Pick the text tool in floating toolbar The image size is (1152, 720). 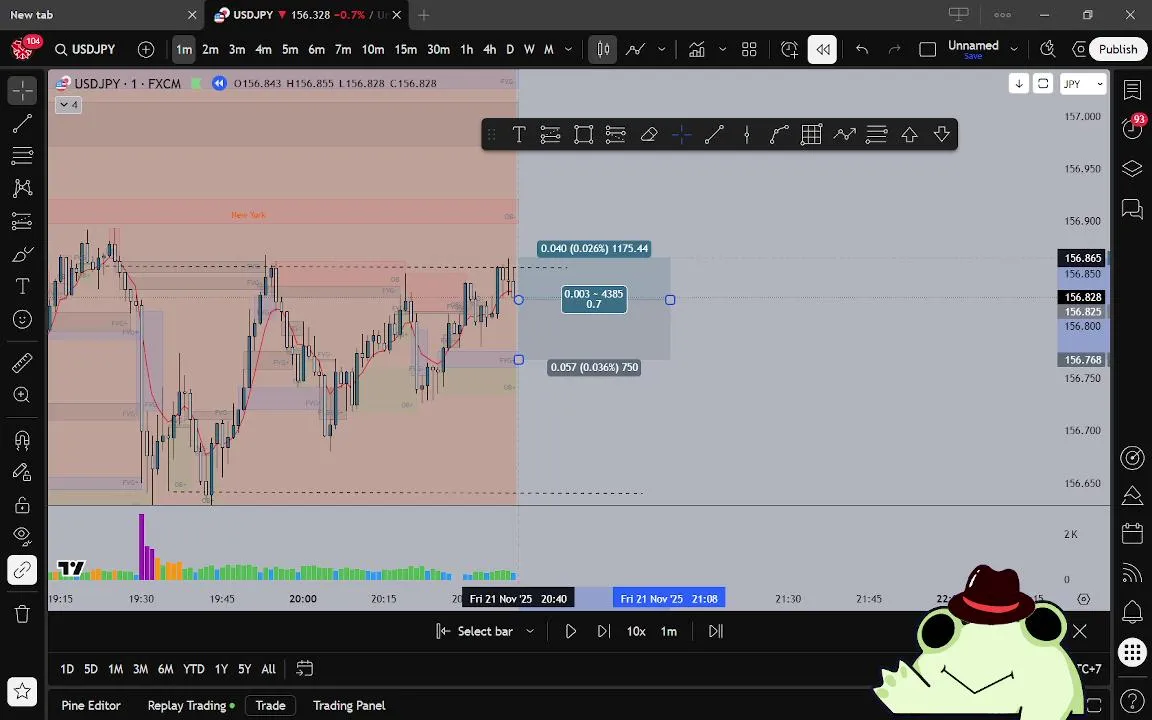click(519, 134)
